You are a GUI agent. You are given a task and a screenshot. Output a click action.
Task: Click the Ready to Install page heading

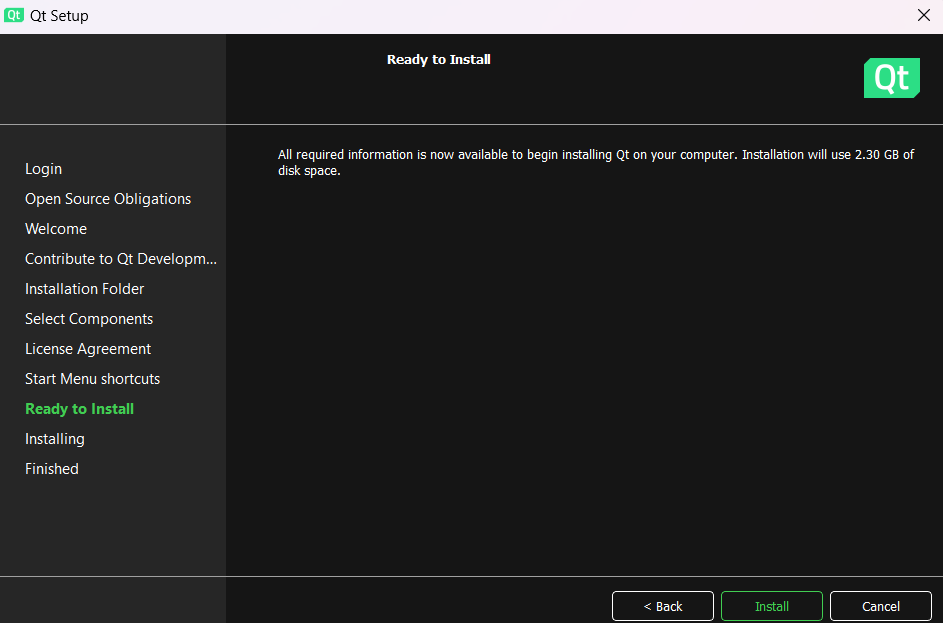pyautogui.click(x=438, y=60)
